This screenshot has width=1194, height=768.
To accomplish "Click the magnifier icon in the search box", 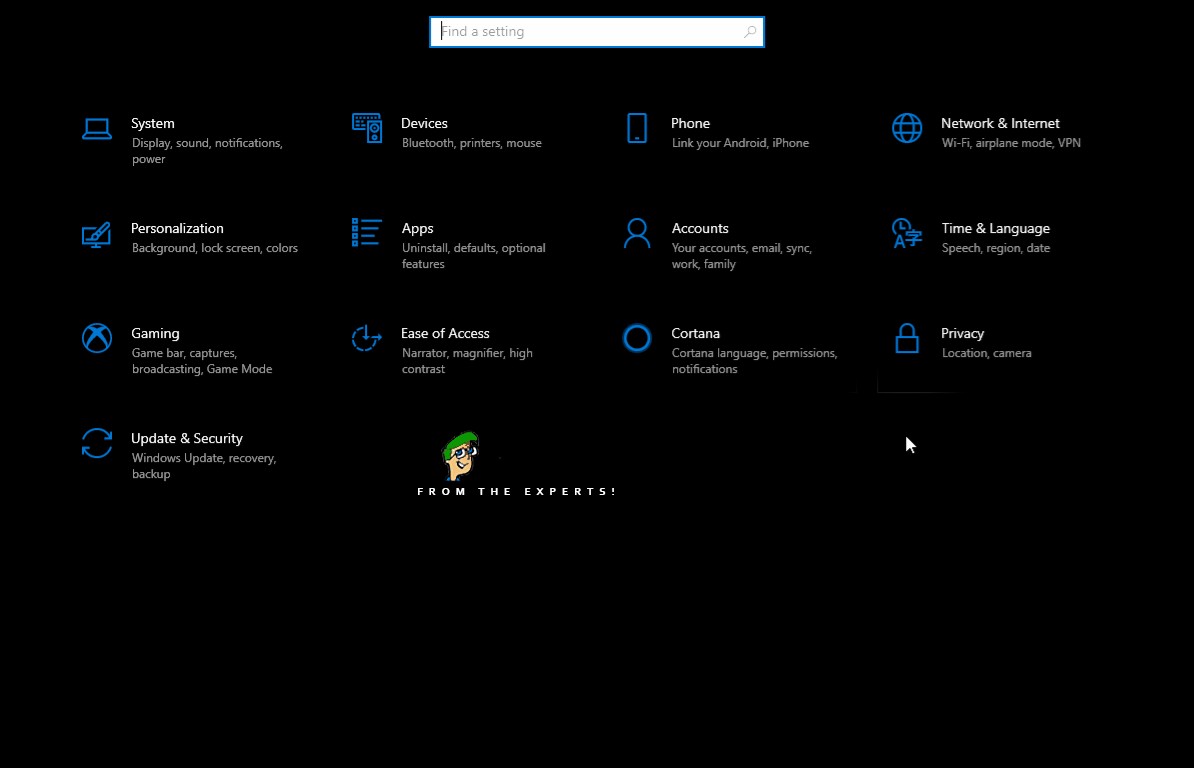I will [750, 32].
